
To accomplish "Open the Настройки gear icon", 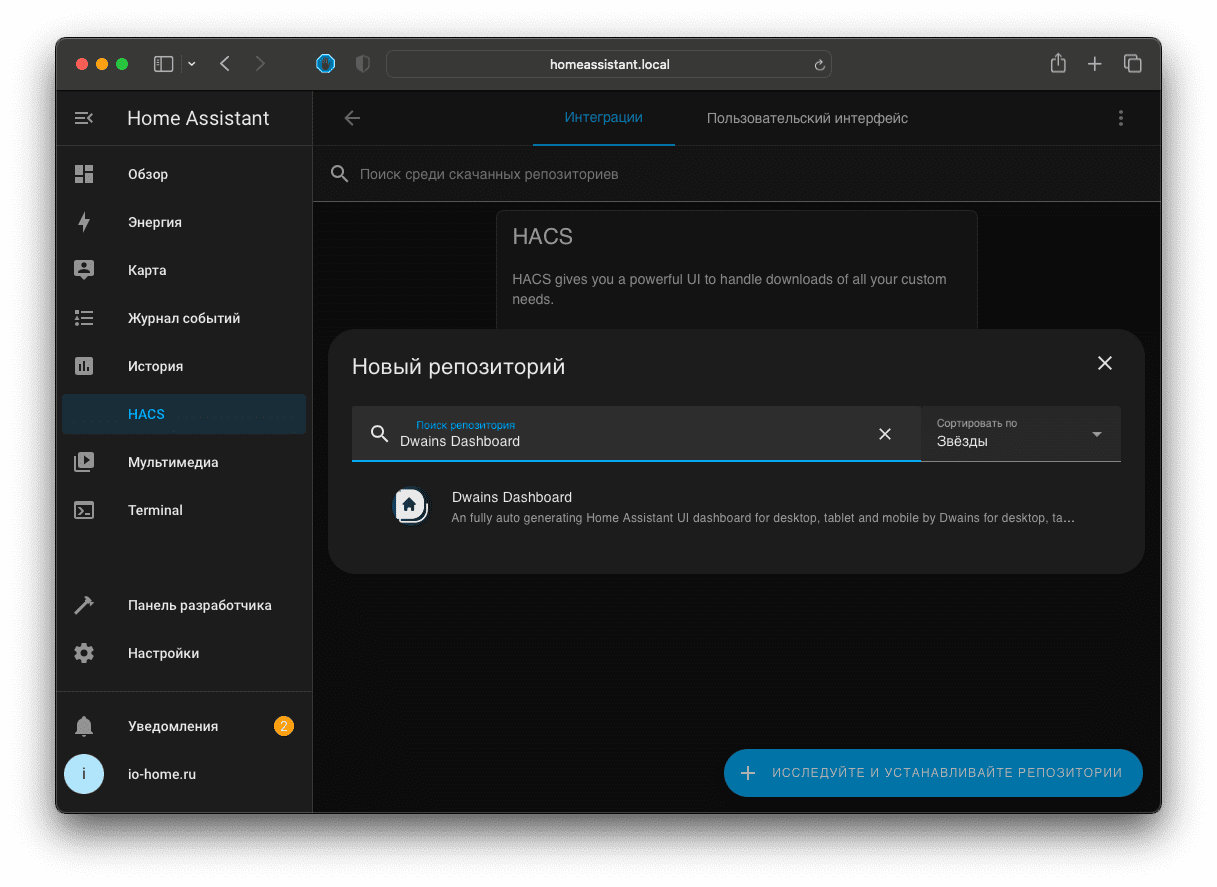I will (84, 653).
